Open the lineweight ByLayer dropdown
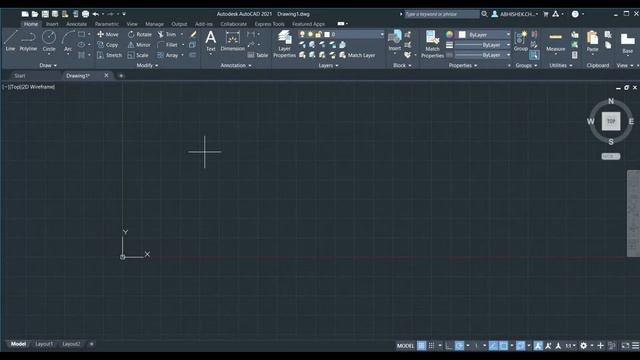This screenshot has height=360, width=640. pos(483,45)
